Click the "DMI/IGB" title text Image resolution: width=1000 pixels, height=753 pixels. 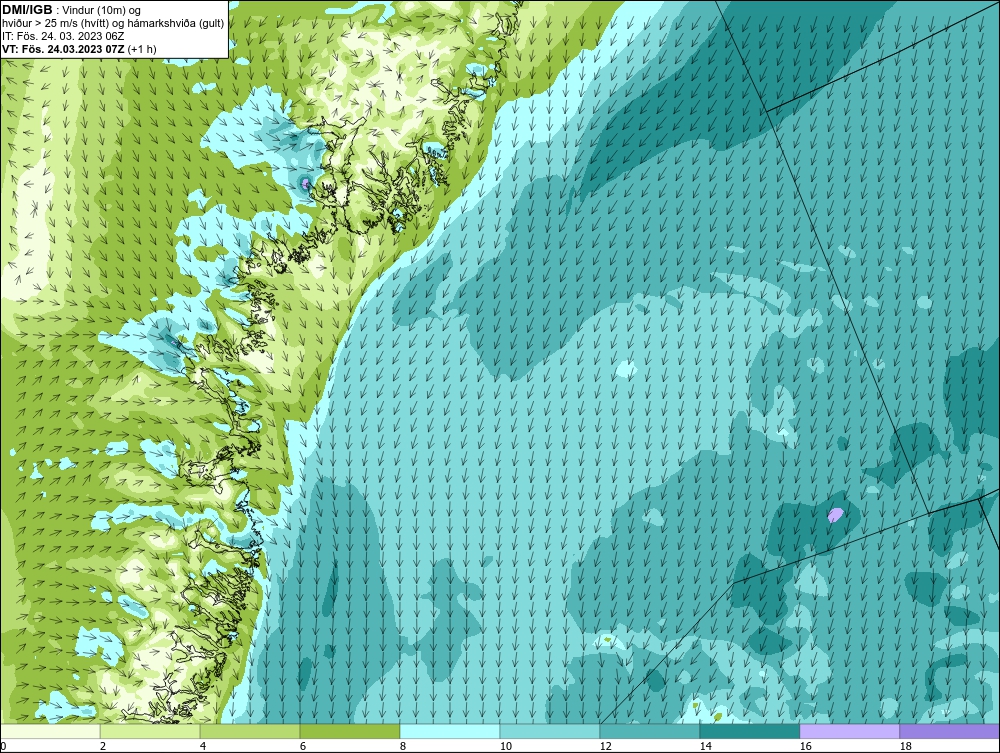pyautogui.click(x=27, y=10)
